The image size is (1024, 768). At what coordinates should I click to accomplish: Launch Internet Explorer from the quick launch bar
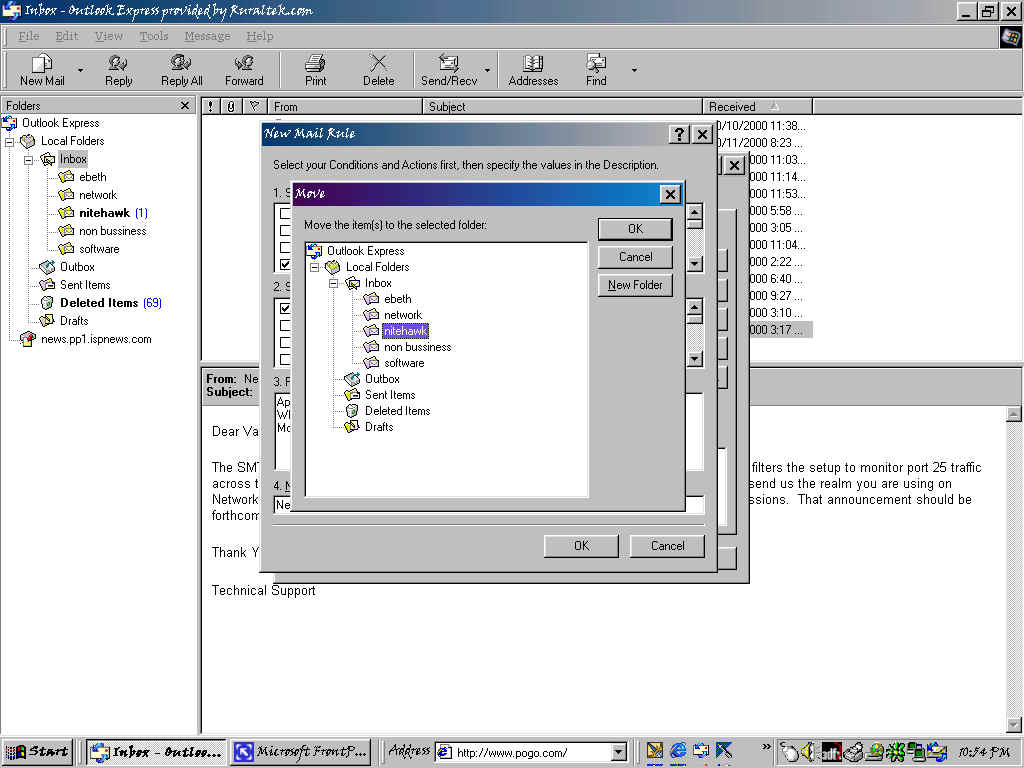(x=678, y=751)
